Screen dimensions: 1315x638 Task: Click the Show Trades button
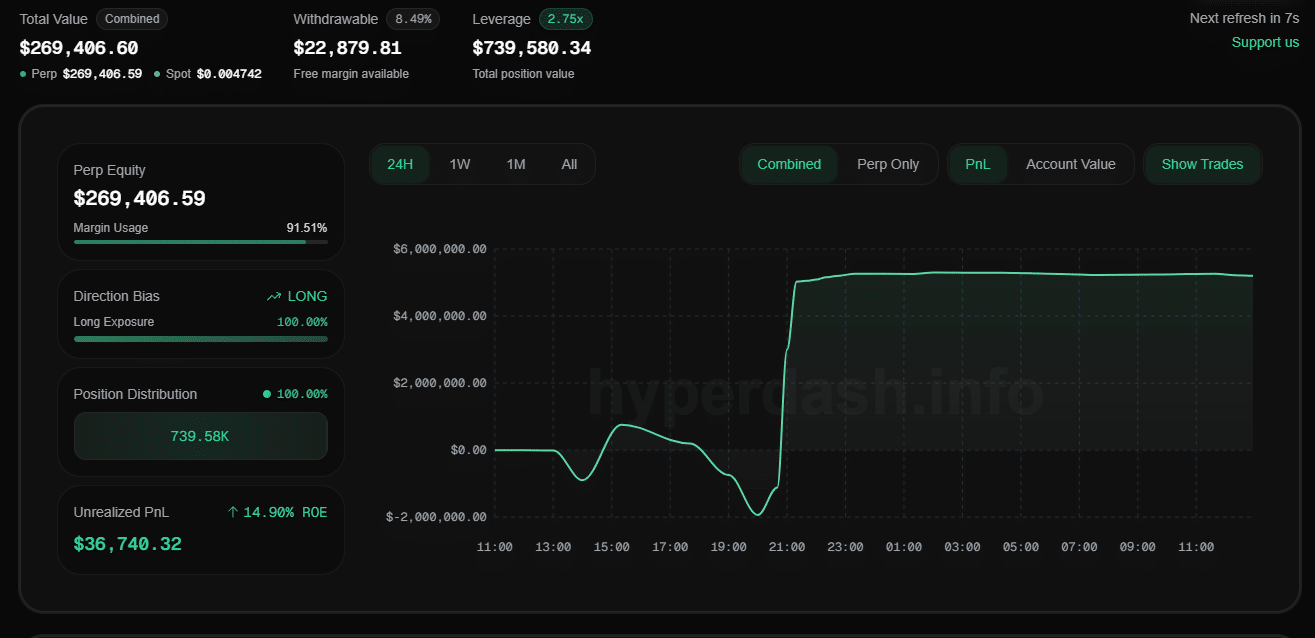1202,164
